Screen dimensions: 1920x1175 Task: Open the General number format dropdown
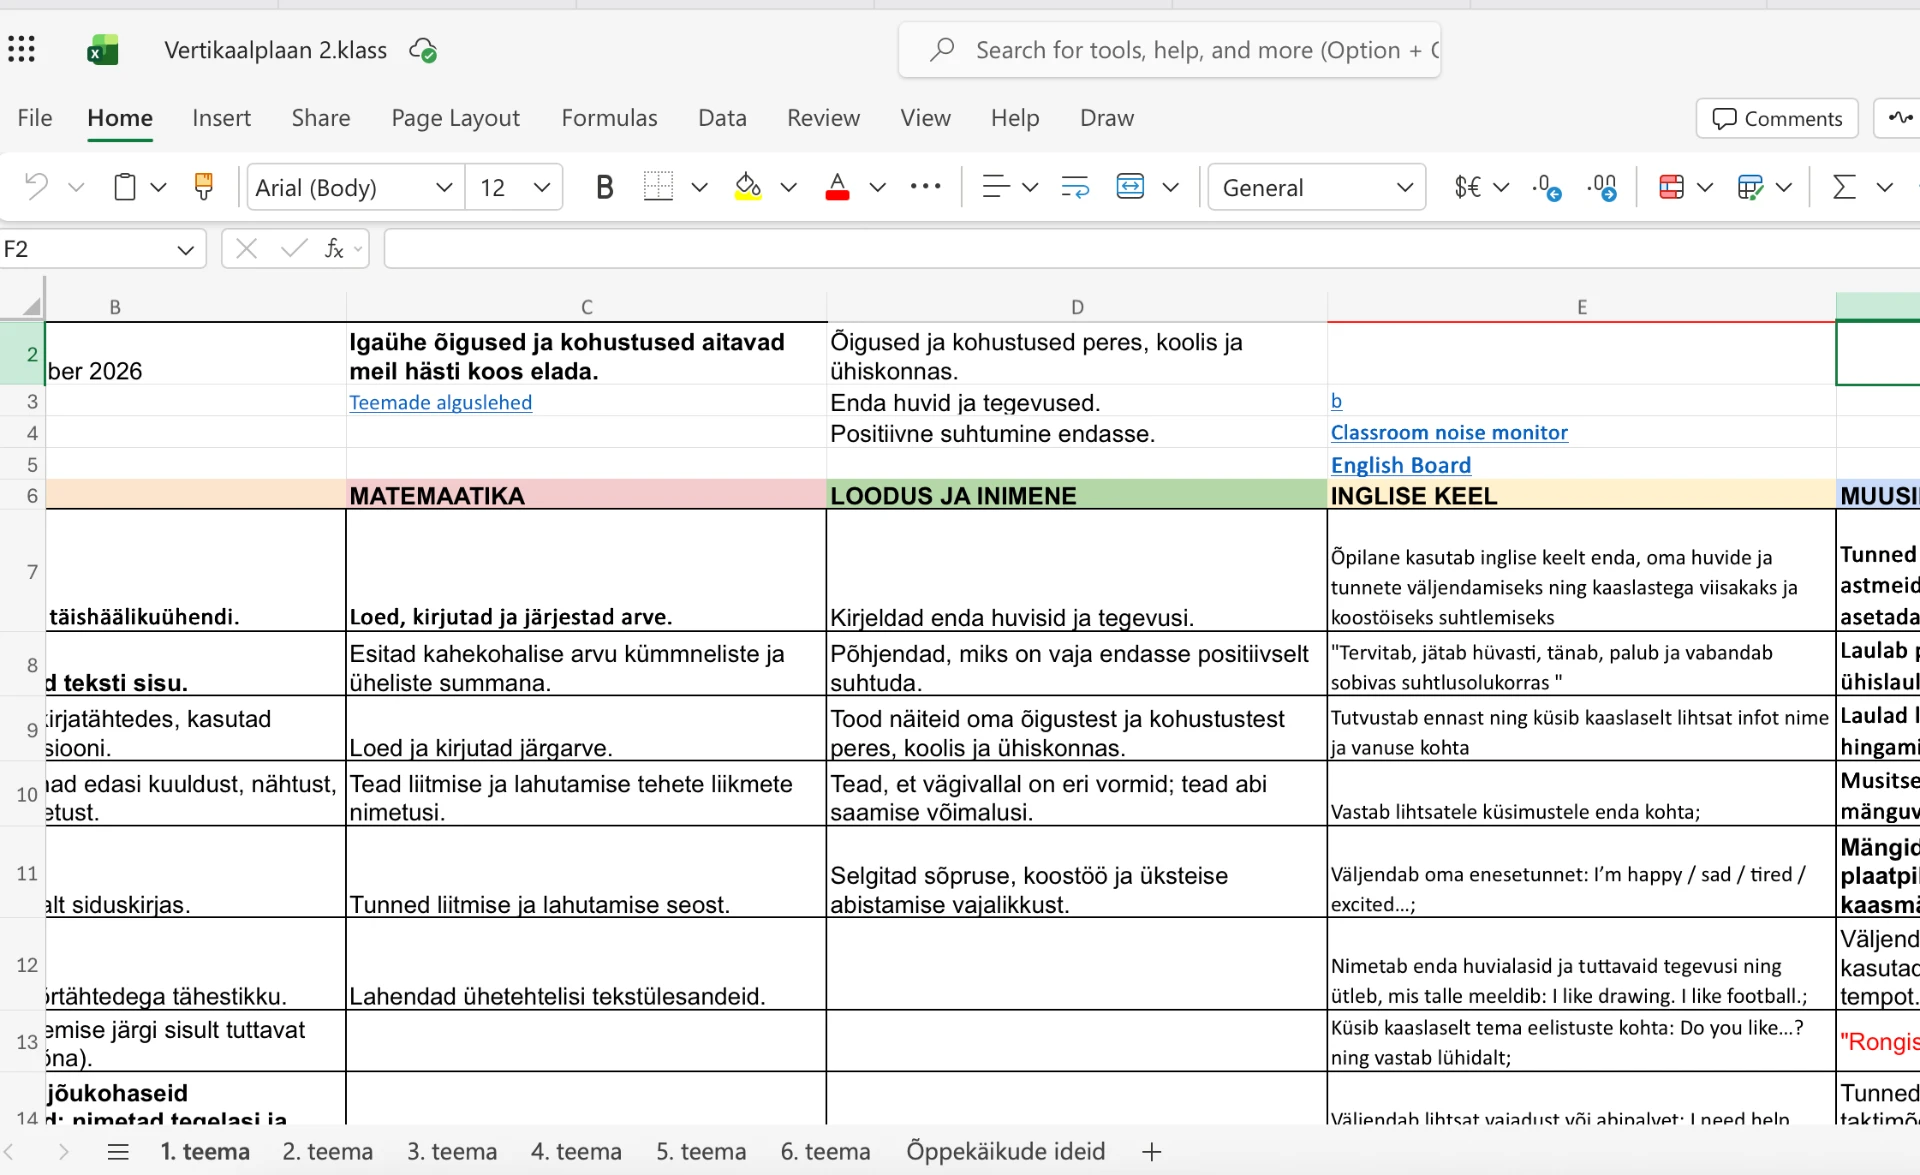[1404, 187]
